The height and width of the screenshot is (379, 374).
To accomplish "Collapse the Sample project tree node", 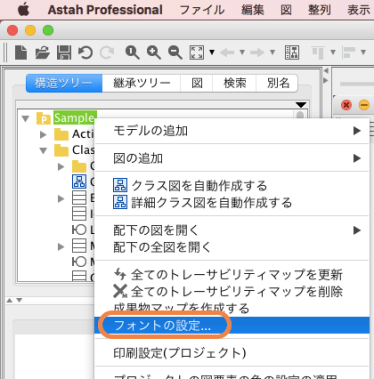I will coord(26,118).
